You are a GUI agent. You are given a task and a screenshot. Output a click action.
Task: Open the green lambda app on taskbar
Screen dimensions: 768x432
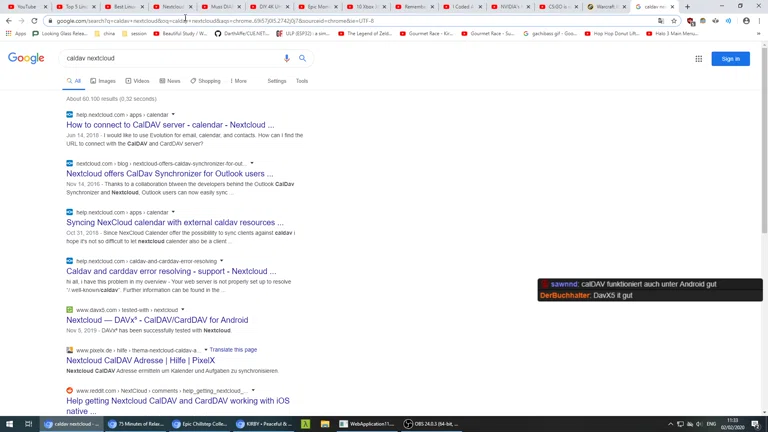[306, 424]
